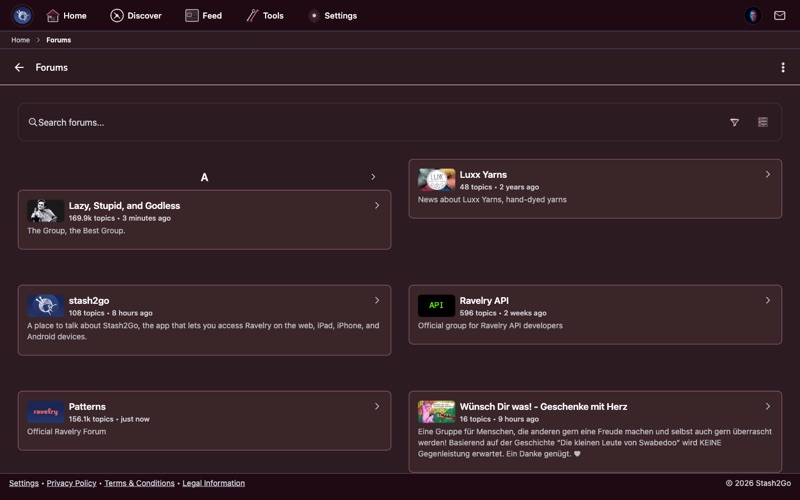
Task: Open the Patterns ravelry logo icon
Action: [45, 412]
